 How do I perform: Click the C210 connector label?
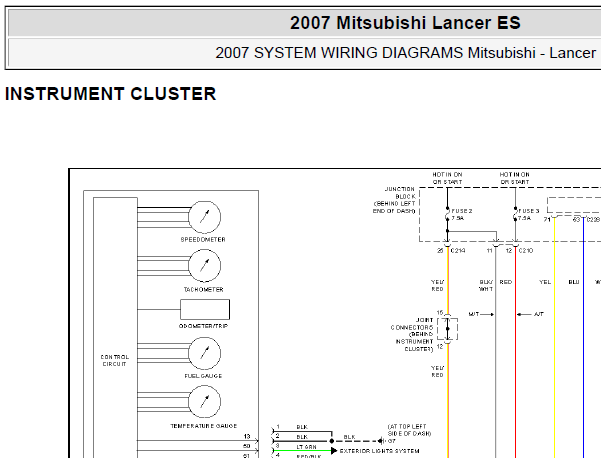tap(525, 251)
